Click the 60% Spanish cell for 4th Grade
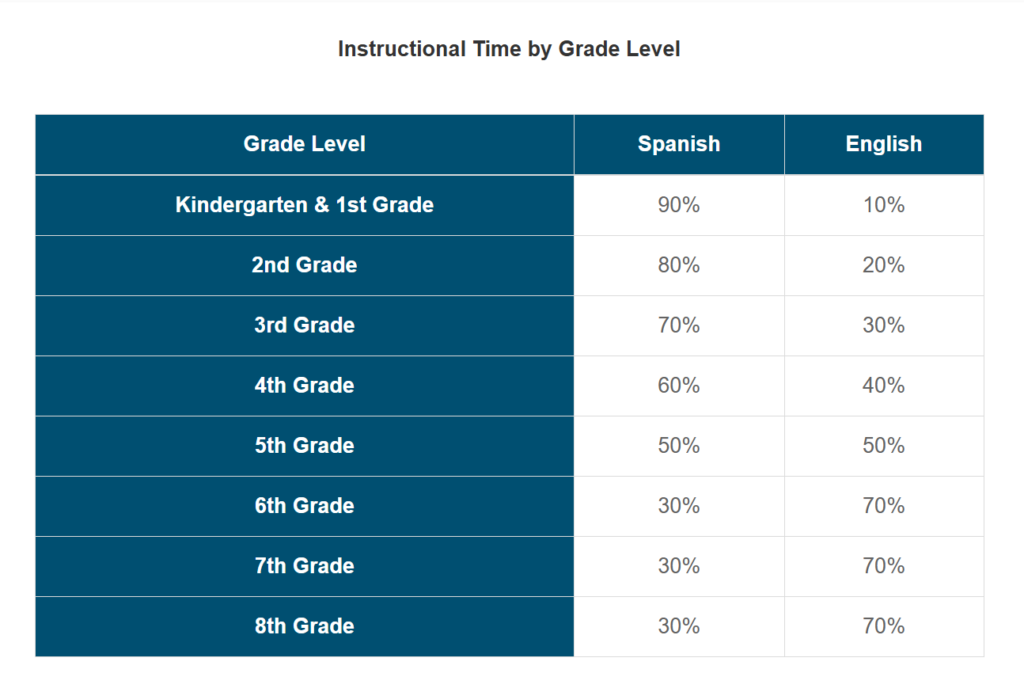Viewport: 1024px width, 692px height. pyautogui.click(x=679, y=385)
